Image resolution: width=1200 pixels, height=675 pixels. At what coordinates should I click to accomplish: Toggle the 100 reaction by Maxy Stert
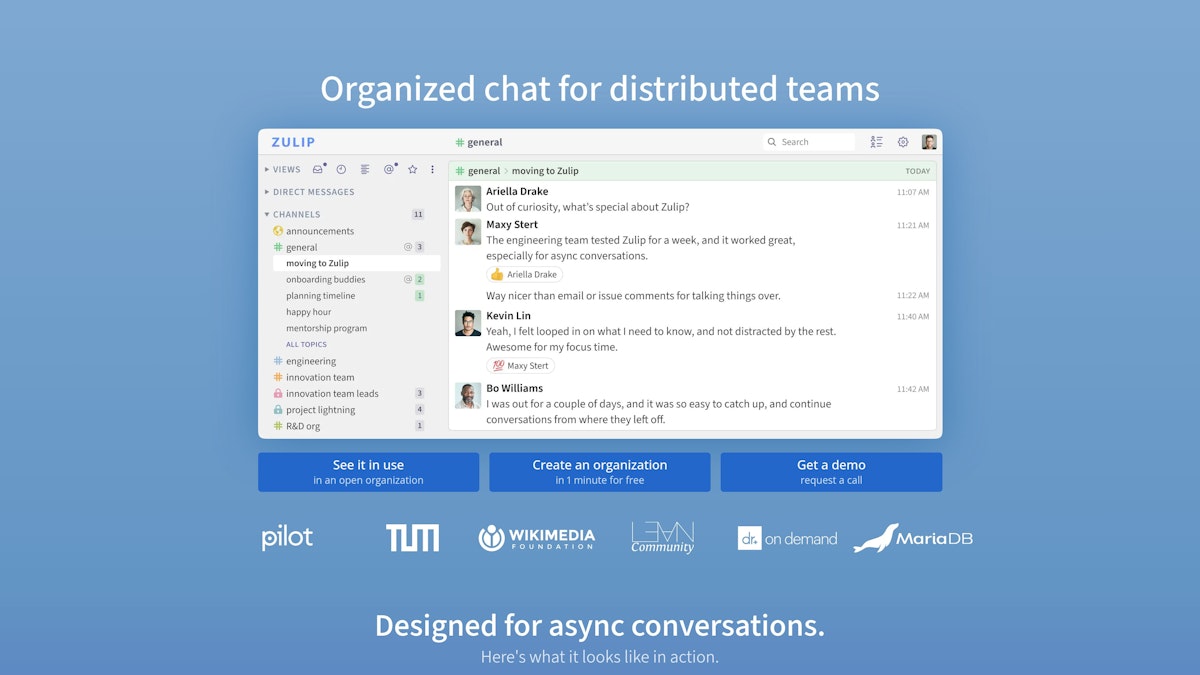coord(521,366)
